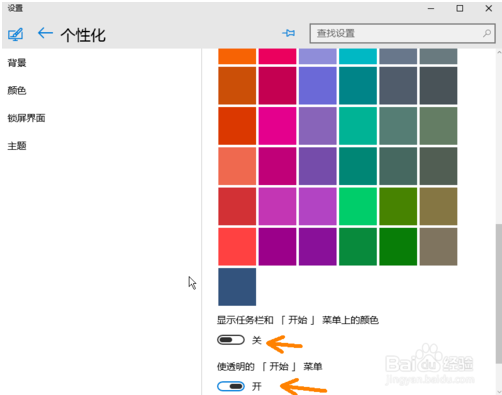Image resolution: width=502 pixels, height=395 pixels.
Task: Pin this settings page with pin icon
Action: pos(288,33)
